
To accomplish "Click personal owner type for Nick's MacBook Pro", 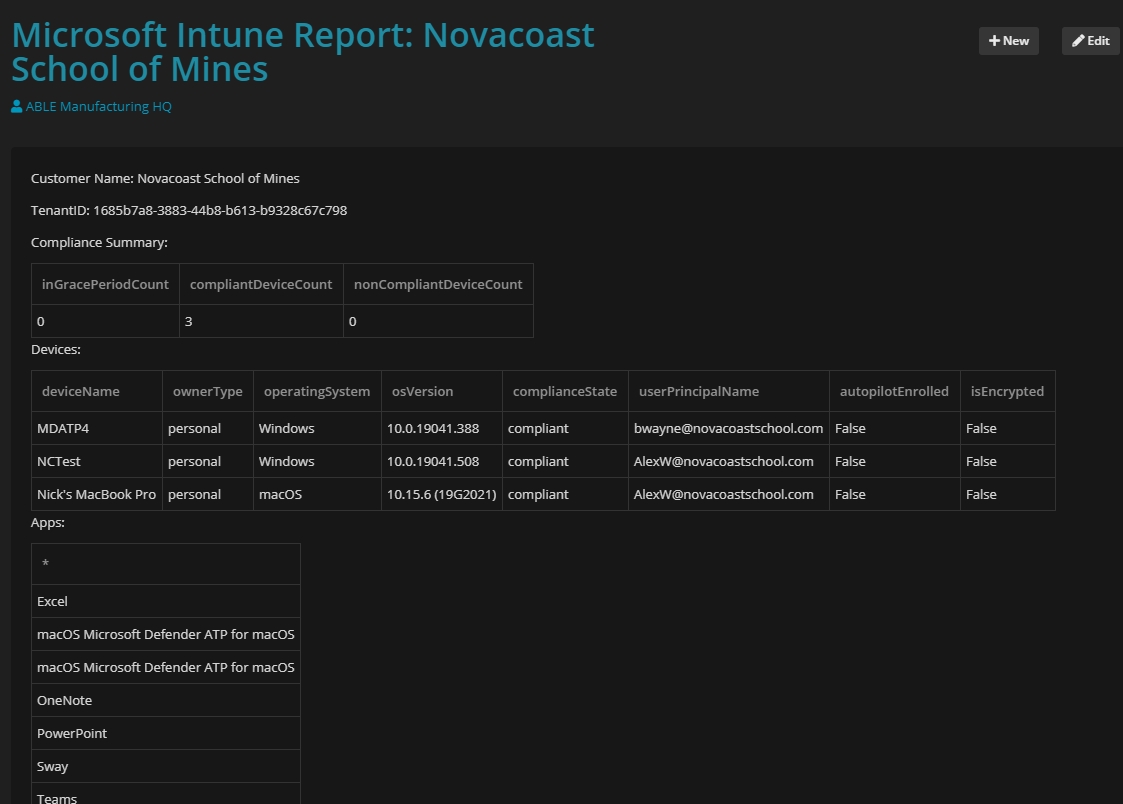I will [208, 494].
